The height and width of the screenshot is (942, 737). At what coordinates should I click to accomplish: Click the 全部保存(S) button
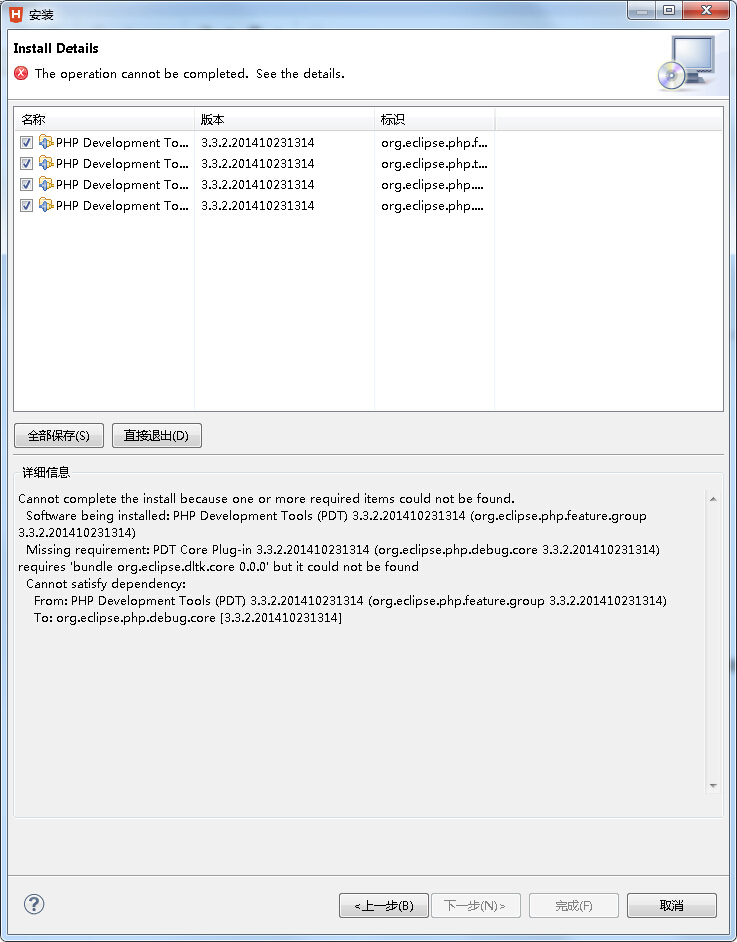click(59, 436)
